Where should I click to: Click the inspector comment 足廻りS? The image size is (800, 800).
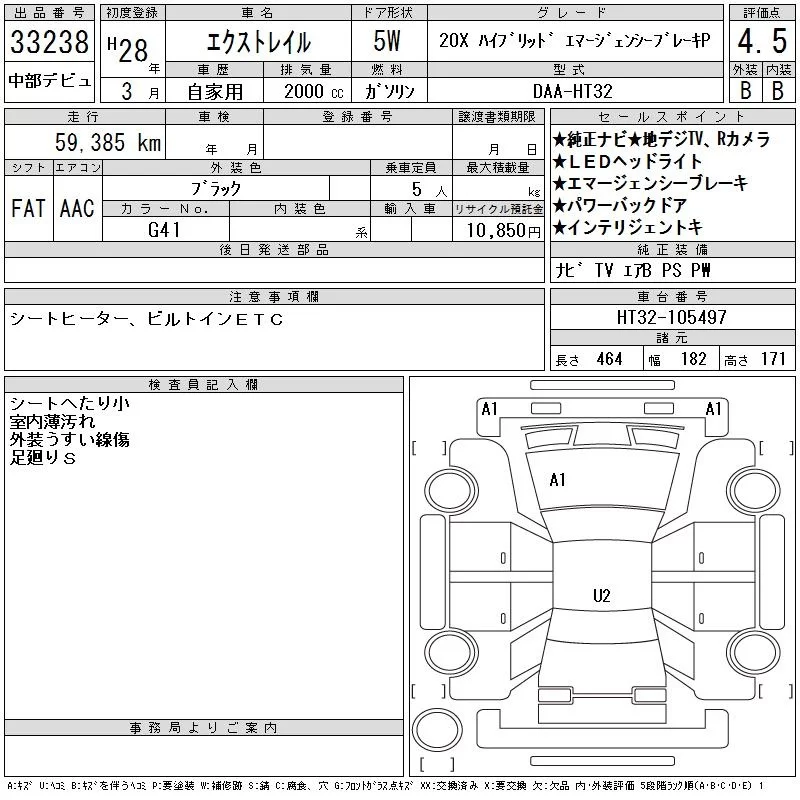point(43,458)
